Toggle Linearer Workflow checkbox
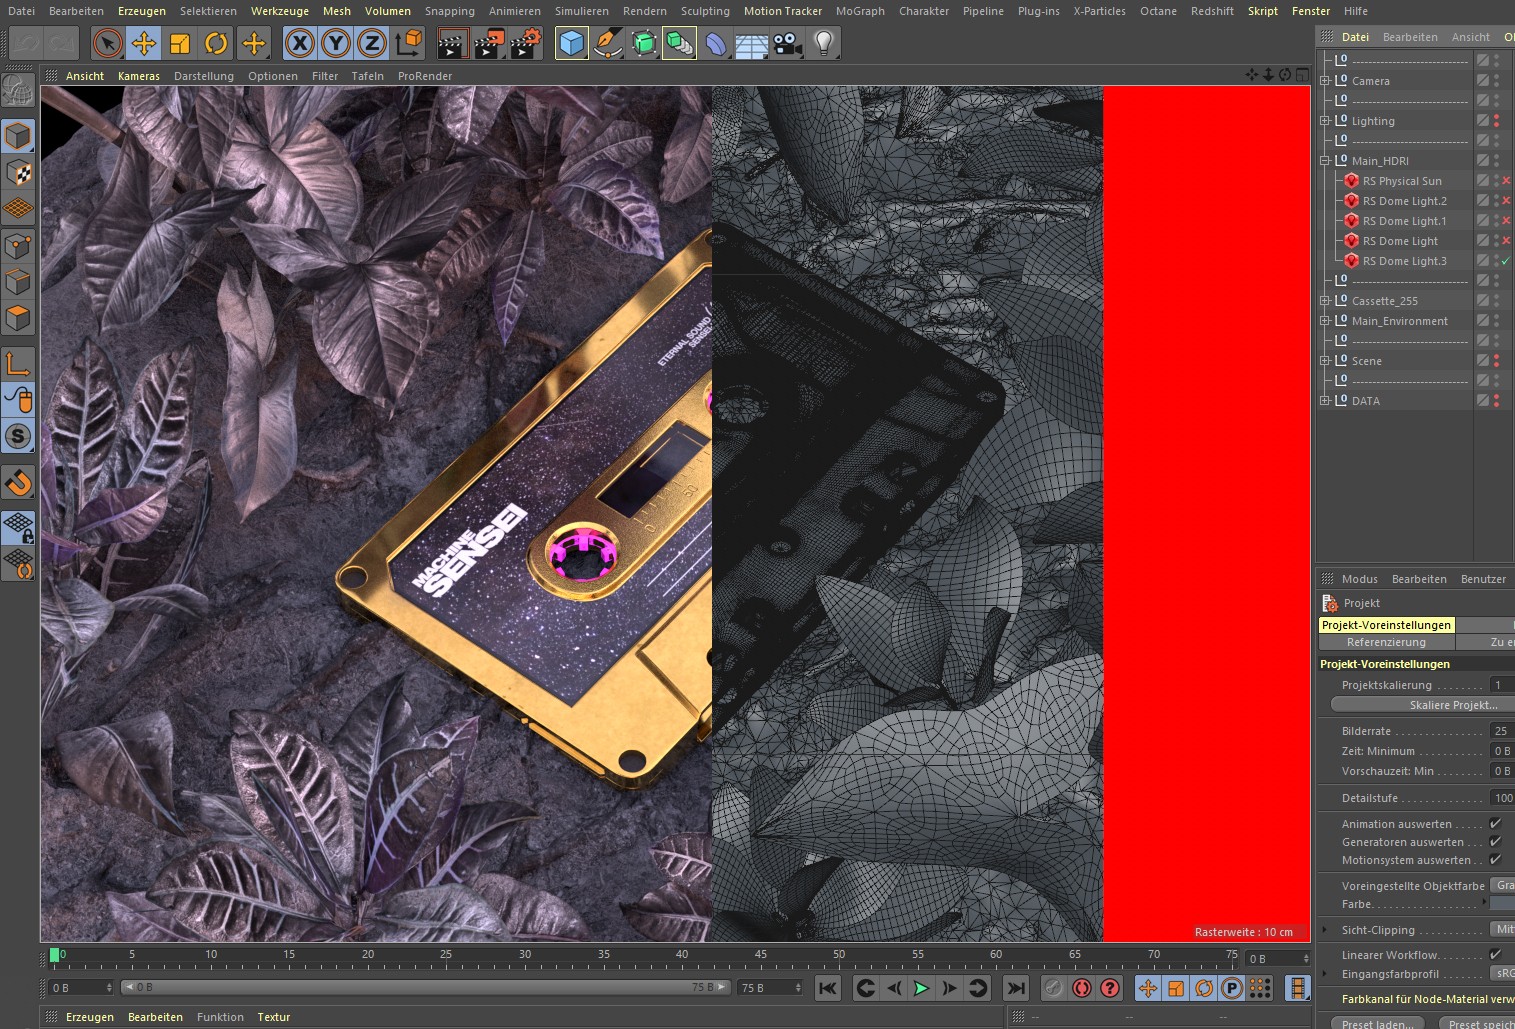Image resolution: width=1515 pixels, height=1029 pixels. click(x=1495, y=955)
